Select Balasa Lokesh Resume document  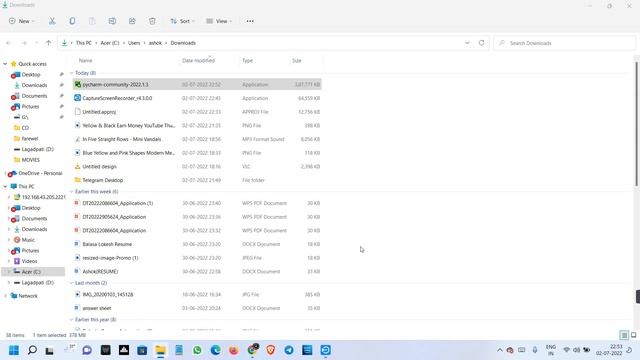tap(197, 244)
